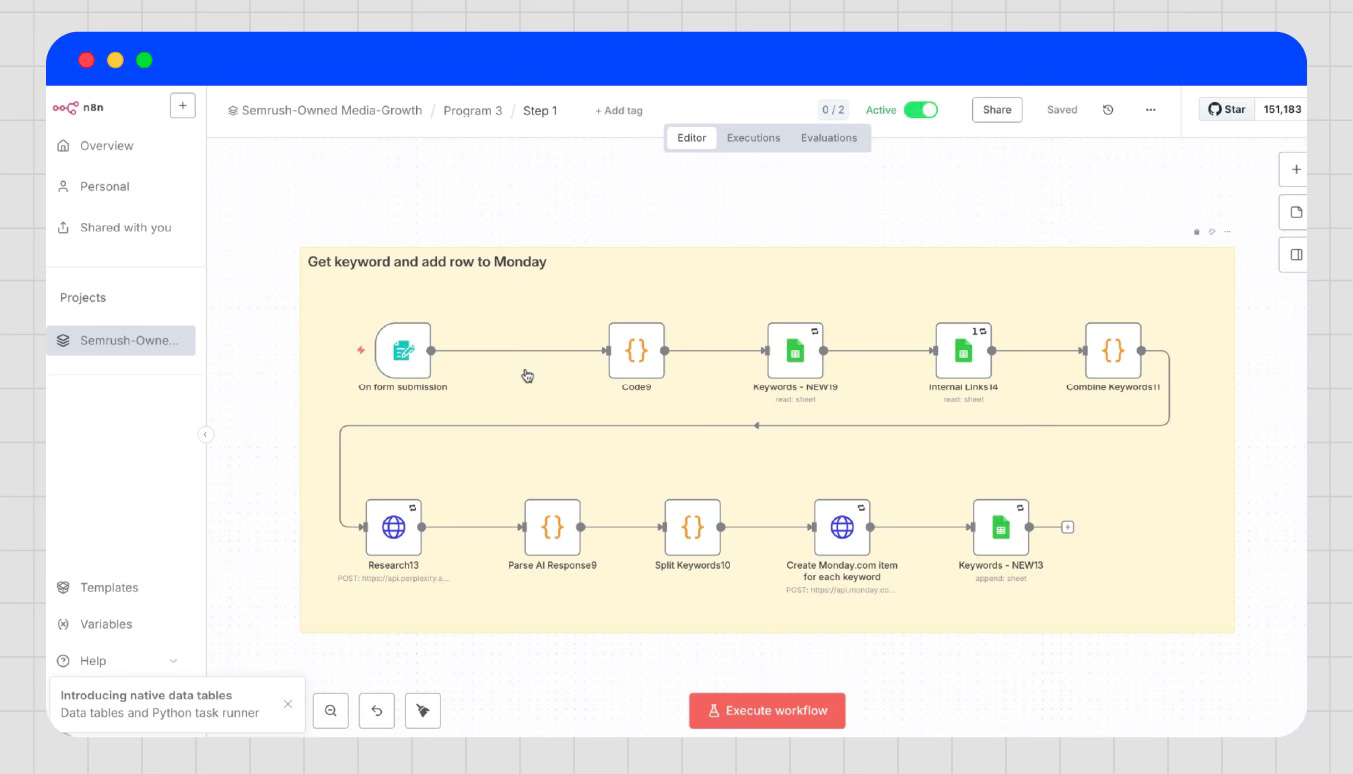
Task: Click the sticky note title text
Action: click(427, 262)
